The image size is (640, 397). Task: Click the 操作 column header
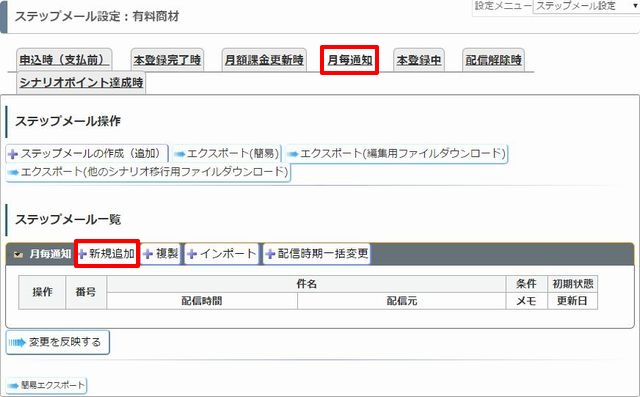(42, 292)
